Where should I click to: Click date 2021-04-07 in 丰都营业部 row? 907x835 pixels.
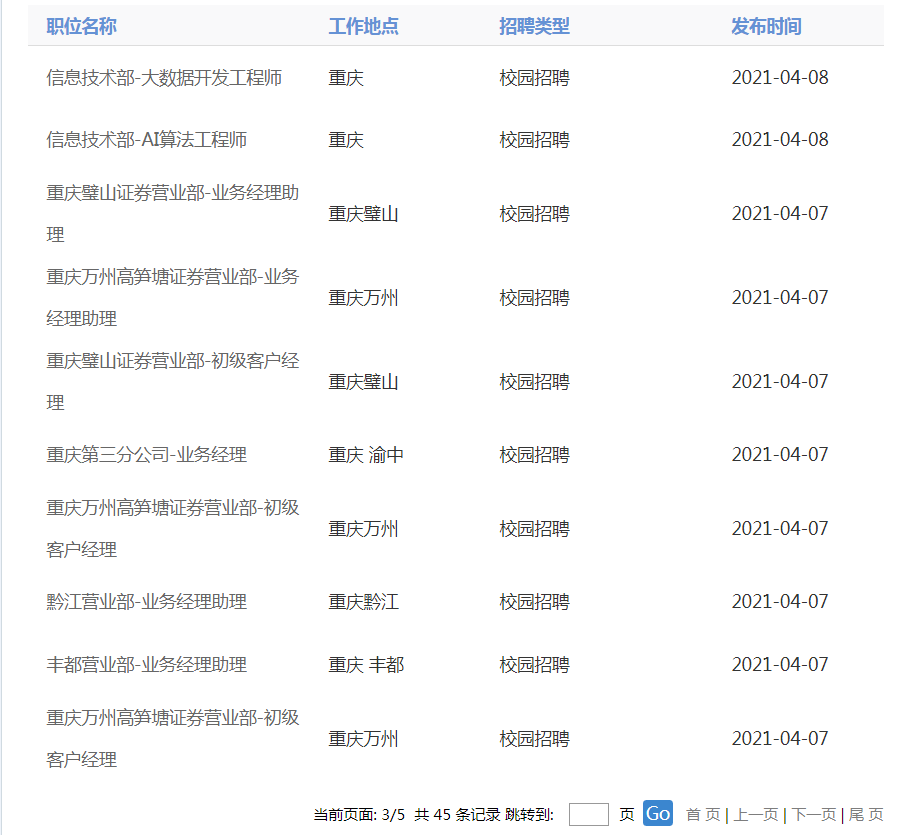[780, 664]
